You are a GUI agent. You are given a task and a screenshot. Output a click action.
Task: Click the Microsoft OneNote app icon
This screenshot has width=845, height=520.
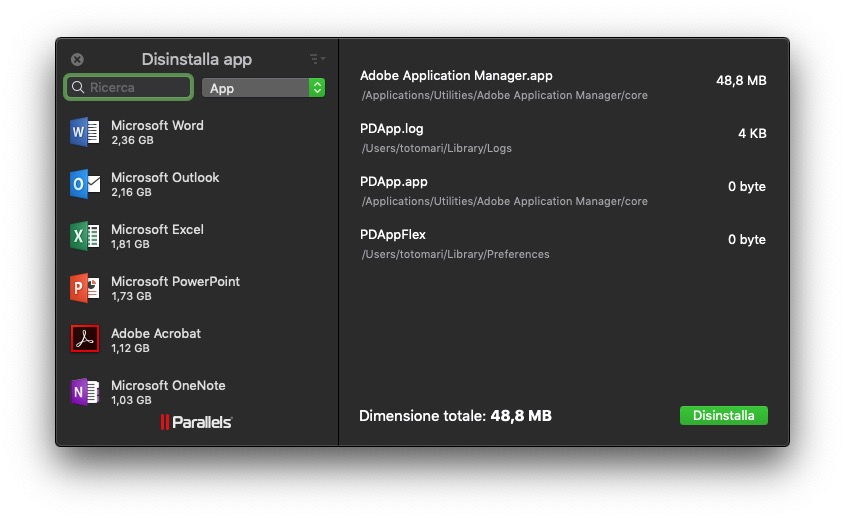pos(85,392)
